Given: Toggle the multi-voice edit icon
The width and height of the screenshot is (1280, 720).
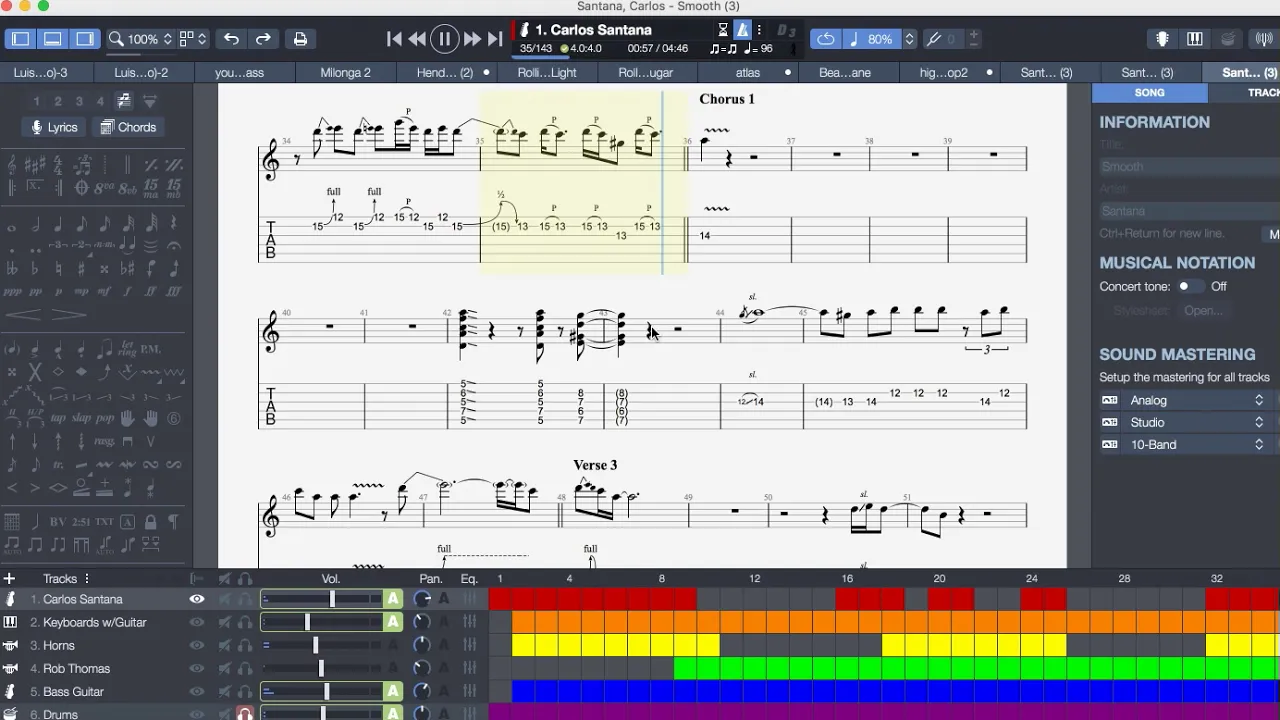Looking at the screenshot, I should click(124, 101).
